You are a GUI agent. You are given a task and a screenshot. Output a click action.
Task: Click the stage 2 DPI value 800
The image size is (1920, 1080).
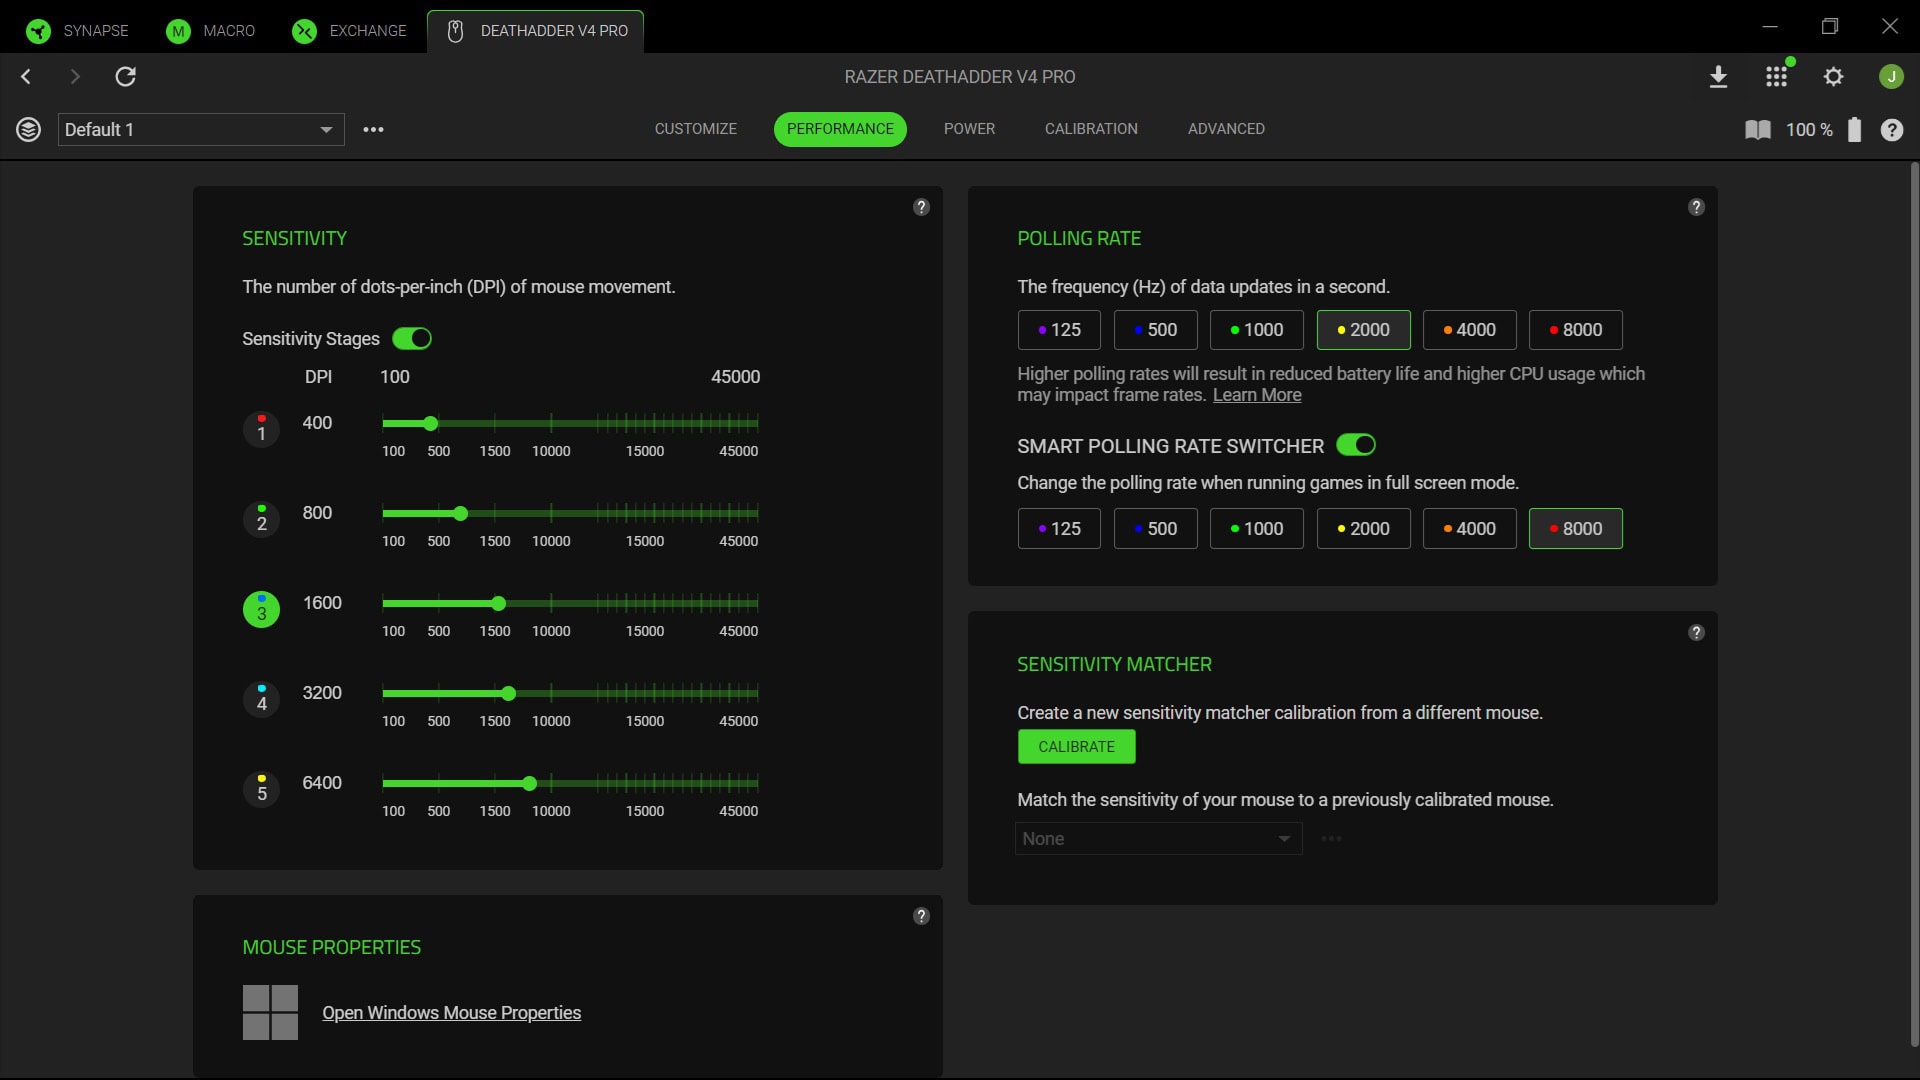pyautogui.click(x=317, y=513)
